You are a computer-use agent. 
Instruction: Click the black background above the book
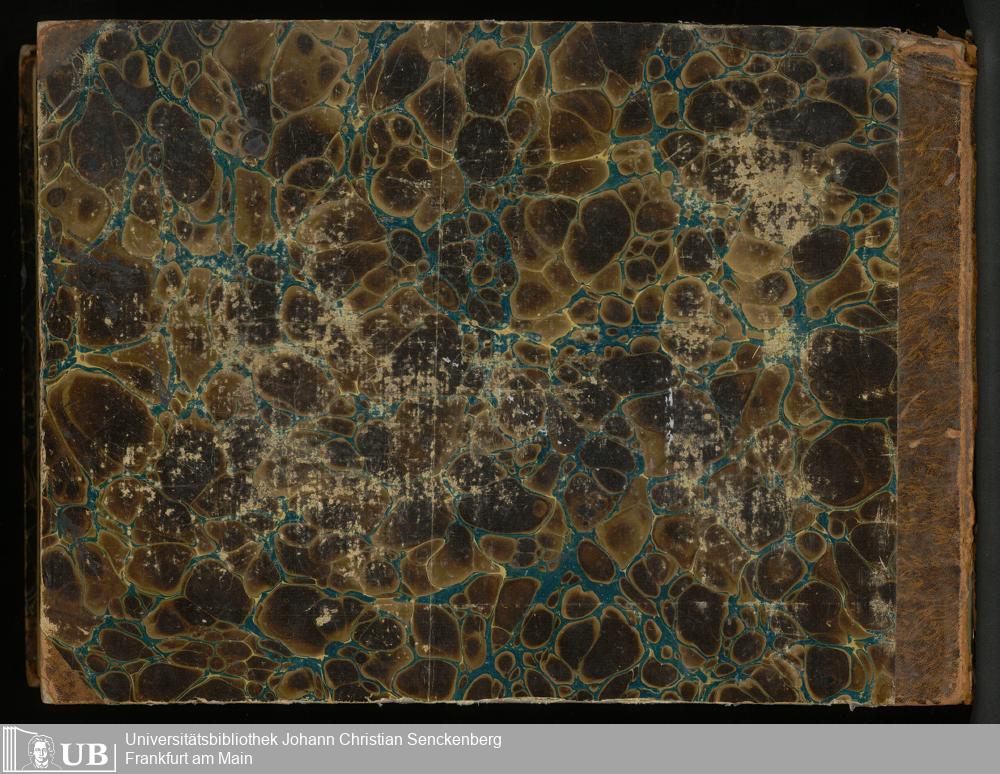(500, 9)
